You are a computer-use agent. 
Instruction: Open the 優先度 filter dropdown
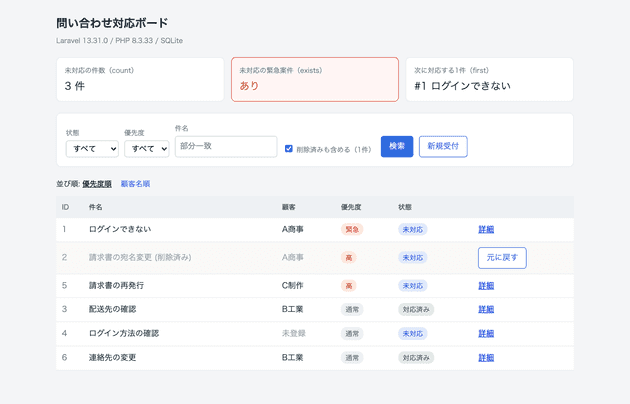click(147, 149)
